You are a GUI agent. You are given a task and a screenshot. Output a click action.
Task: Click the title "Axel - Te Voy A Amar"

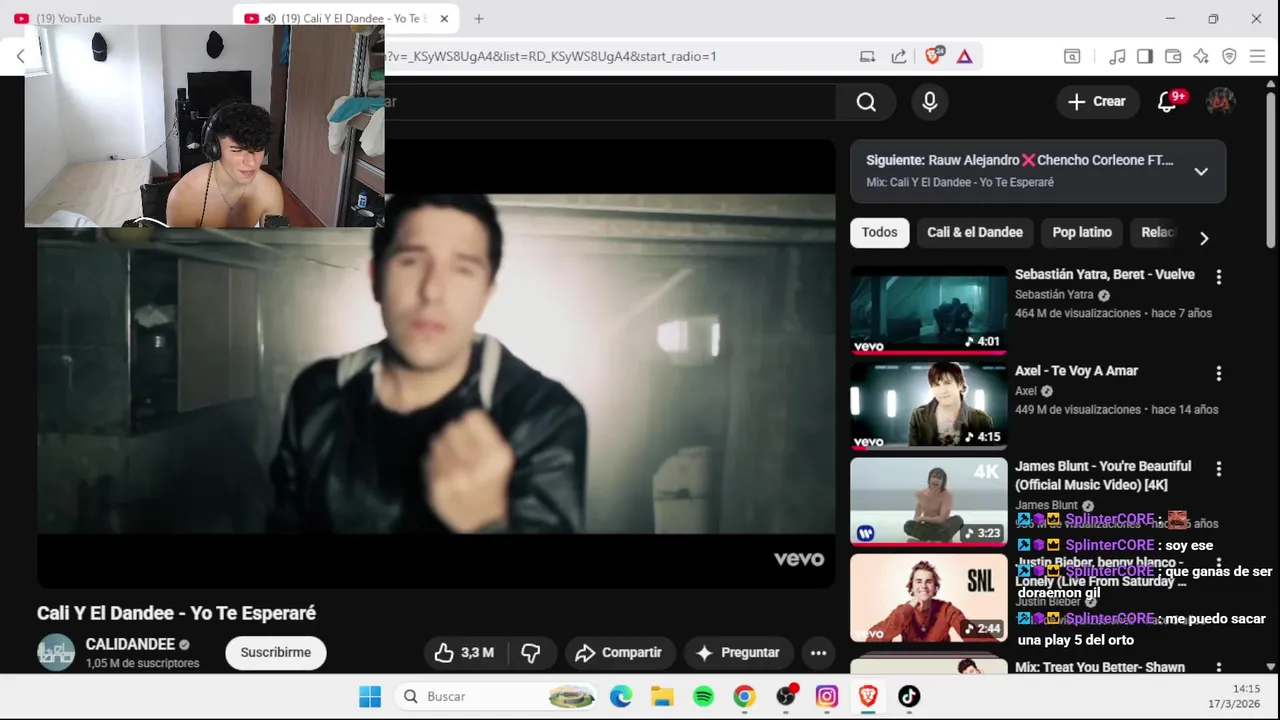pyautogui.click(x=1076, y=371)
